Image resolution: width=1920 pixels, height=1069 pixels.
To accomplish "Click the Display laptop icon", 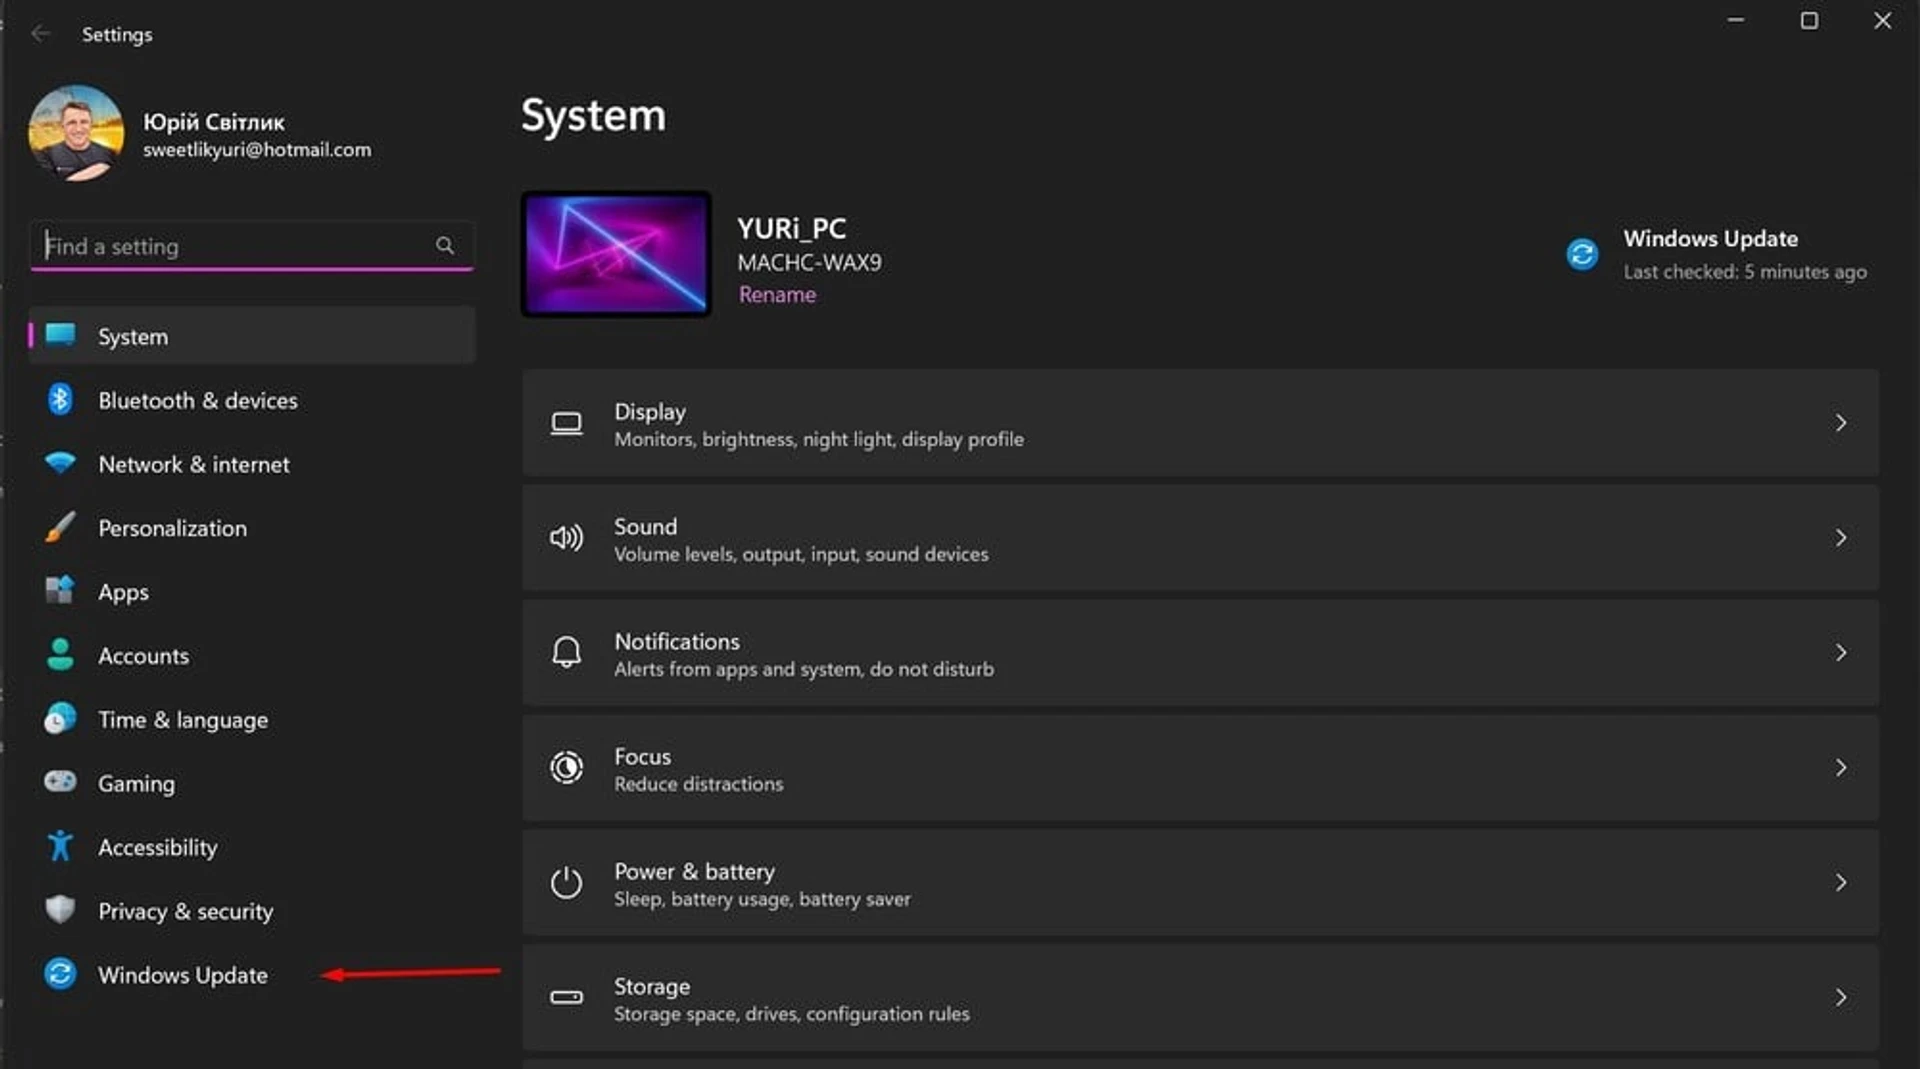I will pyautogui.click(x=566, y=423).
